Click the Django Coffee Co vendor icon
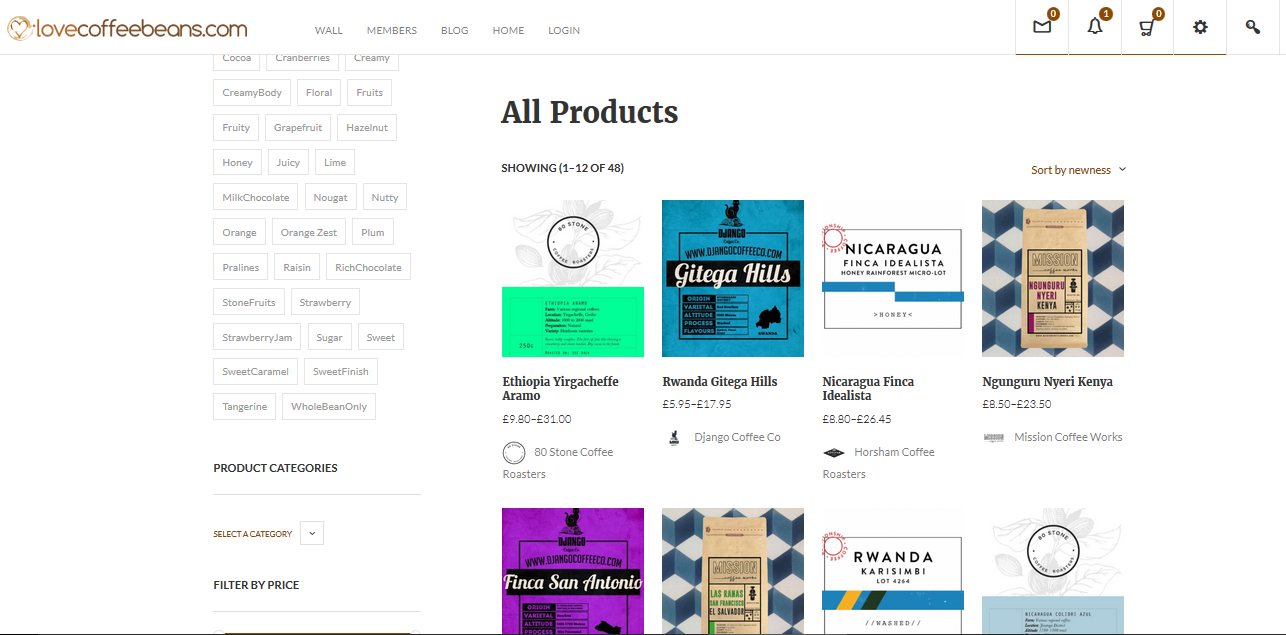 click(674, 437)
